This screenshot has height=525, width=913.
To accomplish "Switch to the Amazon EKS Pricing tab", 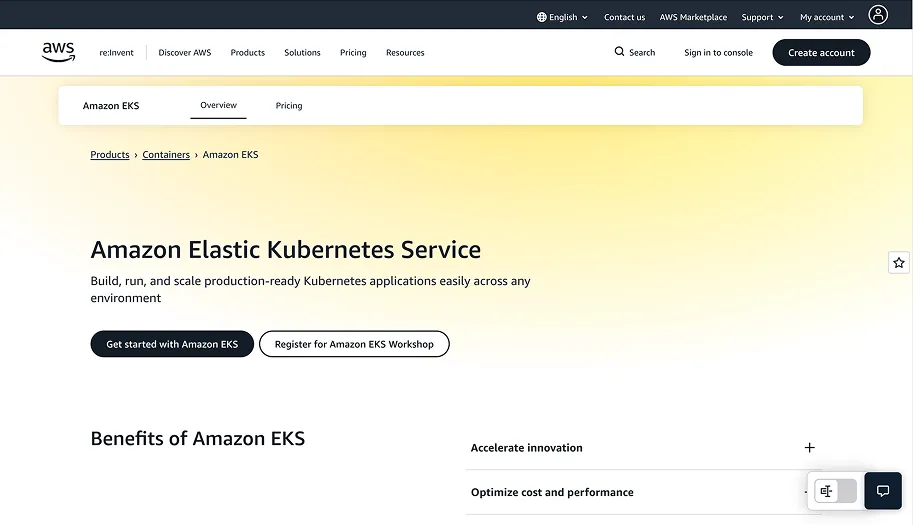I will click(x=289, y=105).
